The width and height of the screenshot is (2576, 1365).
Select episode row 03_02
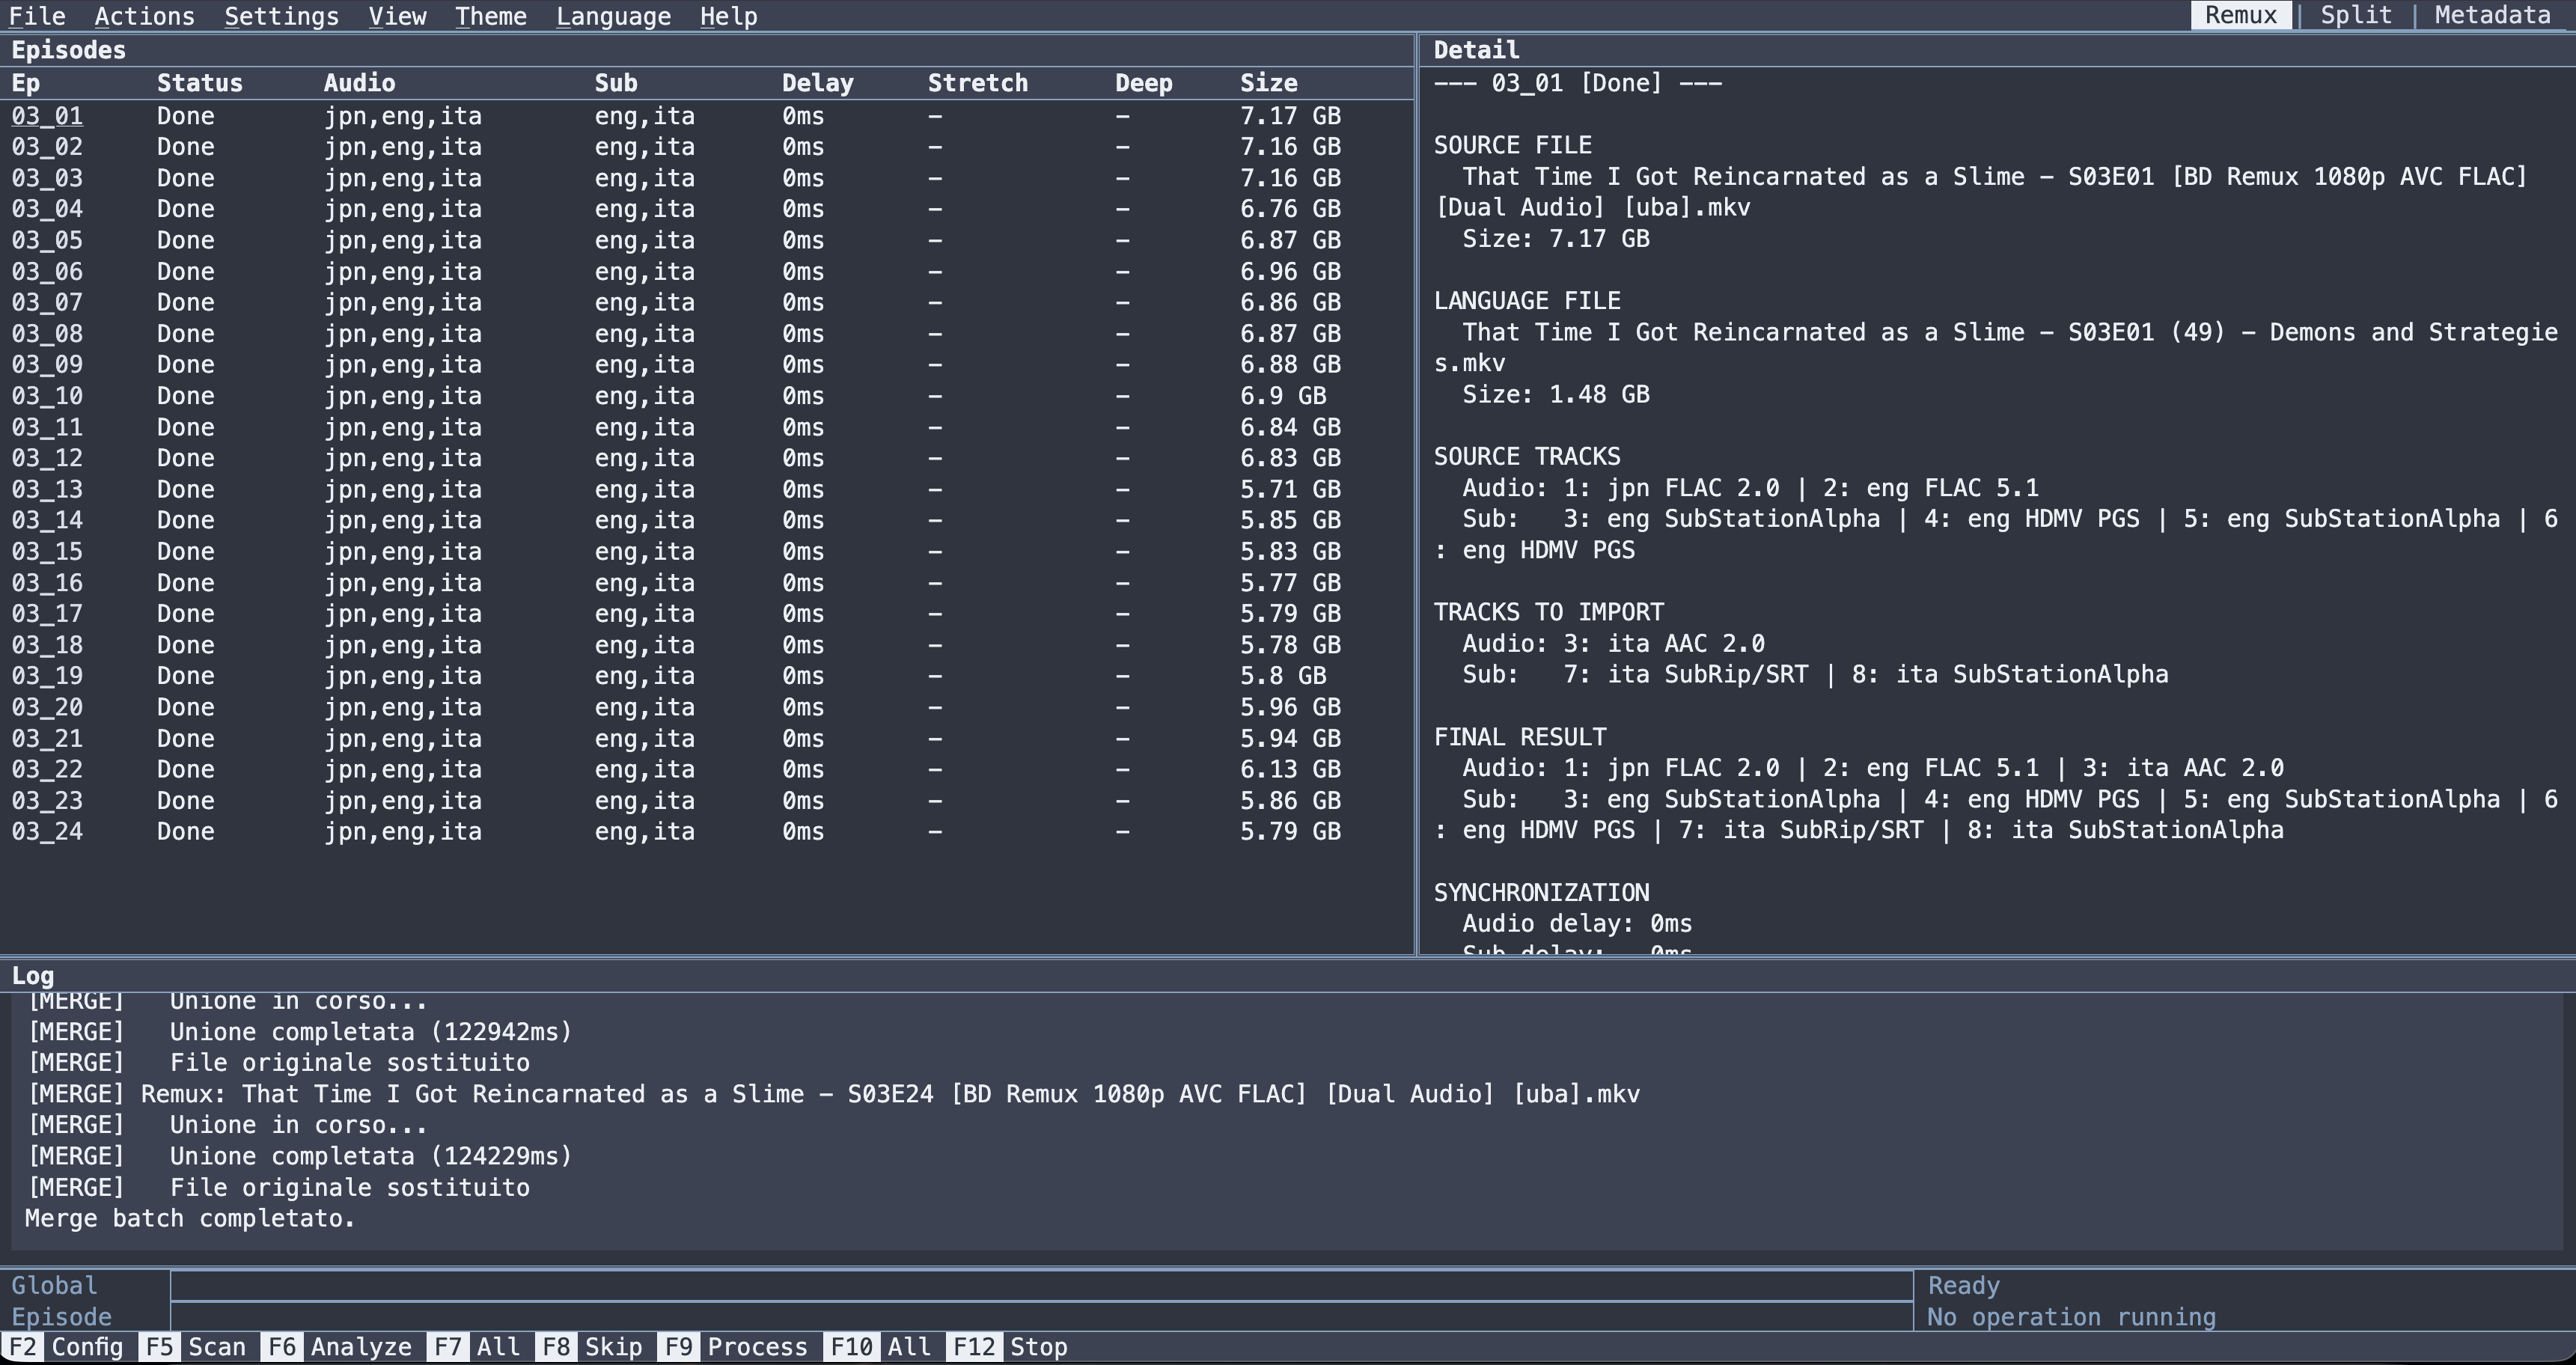tap(706, 147)
